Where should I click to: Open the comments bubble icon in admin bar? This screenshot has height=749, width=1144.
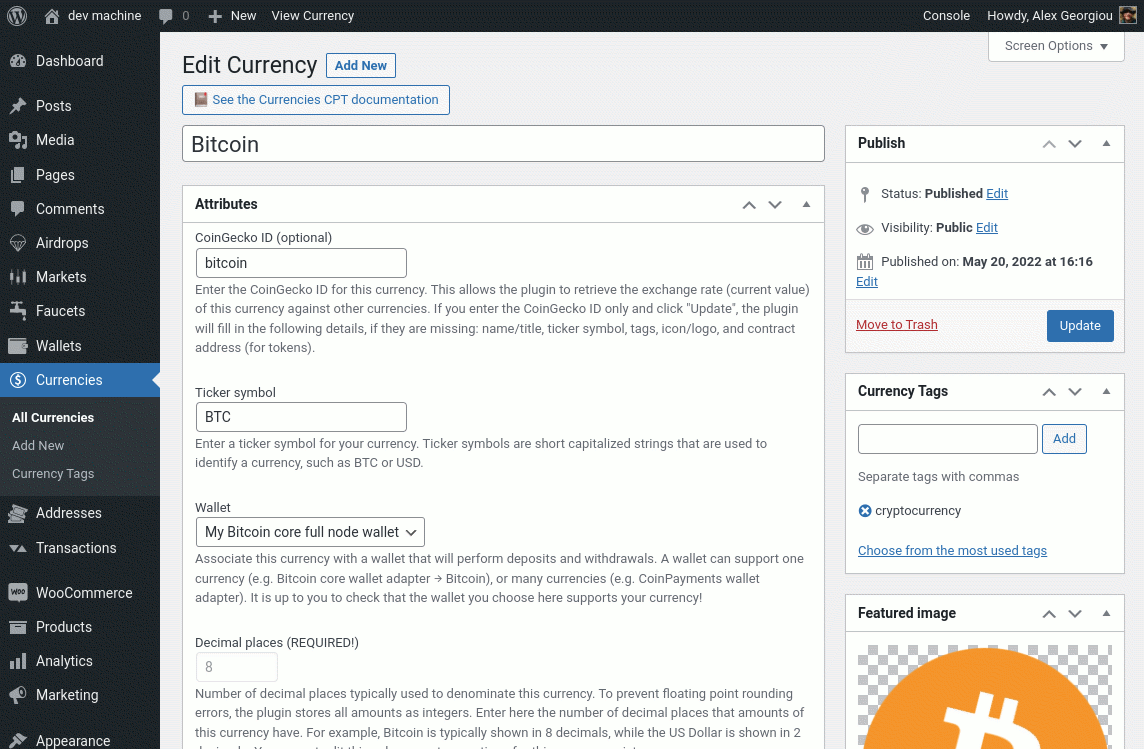(x=165, y=15)
